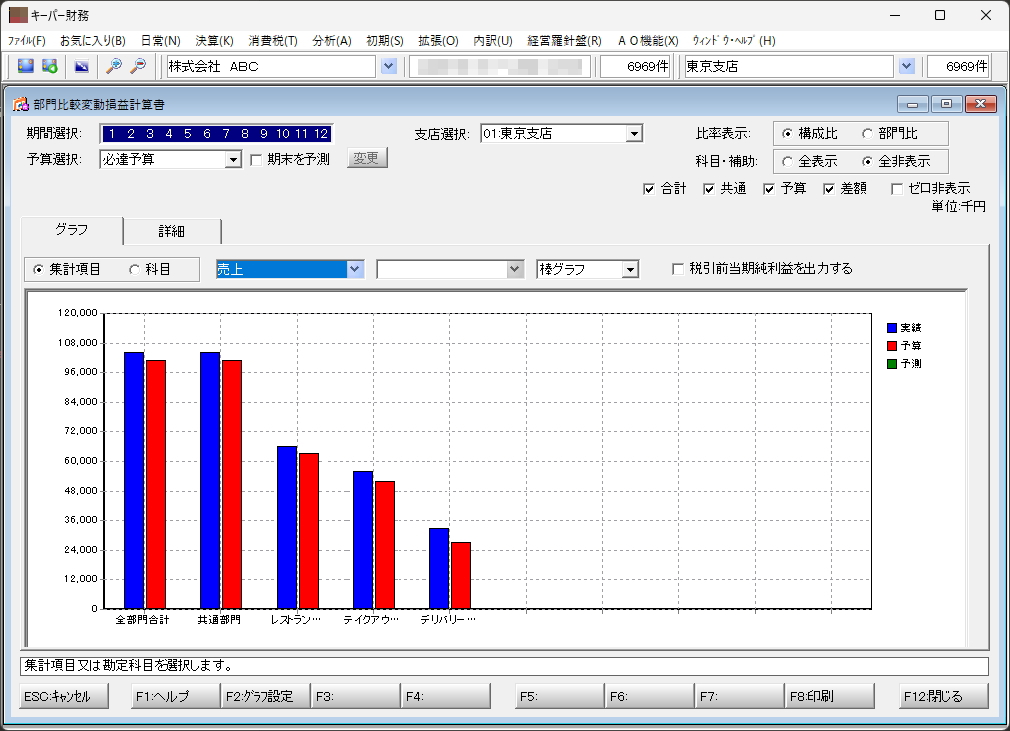Screen dimensions: 1010x731
Task: Click the toolbar screen icon with green arrow
Action: click(50, 66)
